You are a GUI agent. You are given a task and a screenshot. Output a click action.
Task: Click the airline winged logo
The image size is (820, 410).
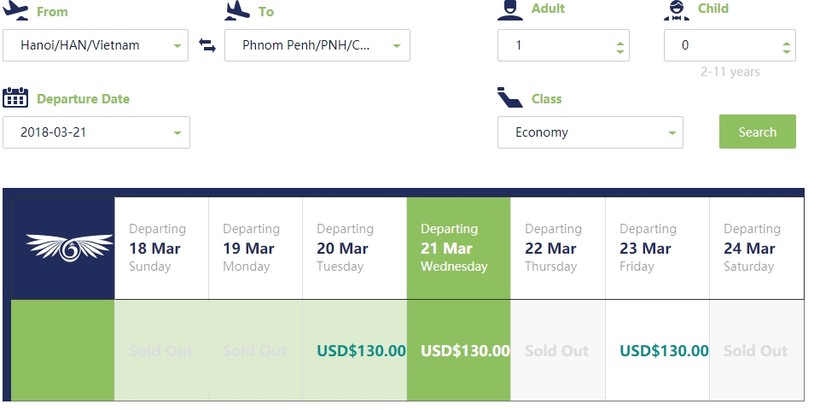[x=63, y=247]
